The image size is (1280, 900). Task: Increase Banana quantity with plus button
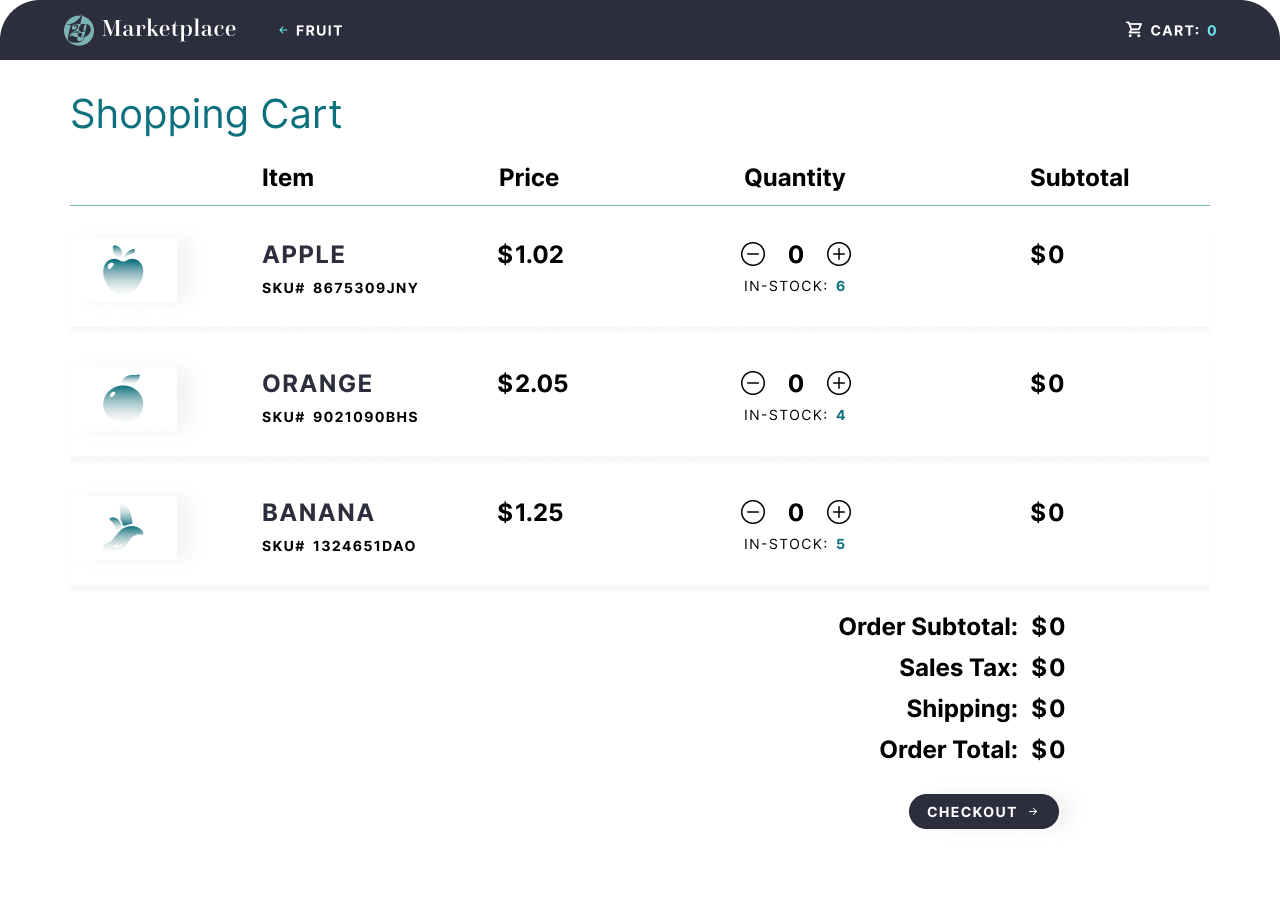tap(839, 512)
